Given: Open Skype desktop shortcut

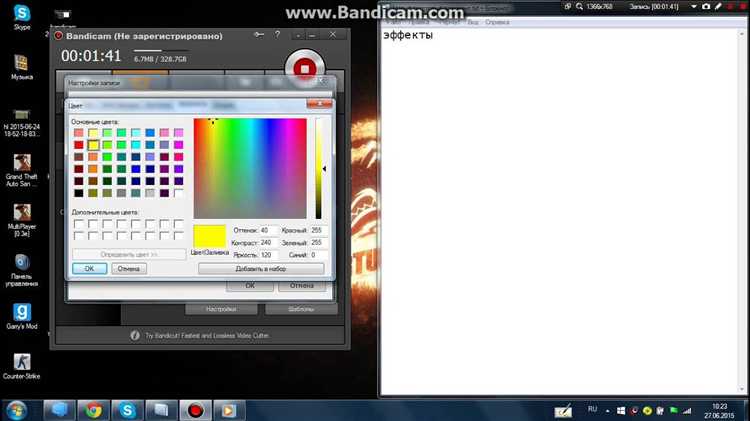Looking at the screenshot, I should 22,13.
